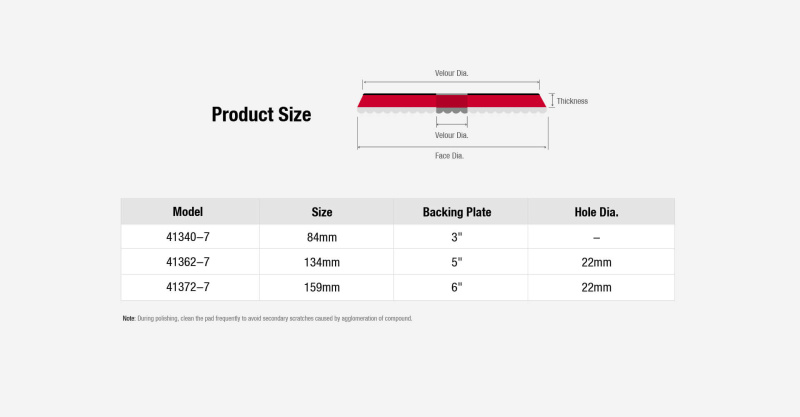Select model number 41362–7 cell
The height and width of the screenshot is (417, 800).
pyautogui.click(x=188, y=262)
